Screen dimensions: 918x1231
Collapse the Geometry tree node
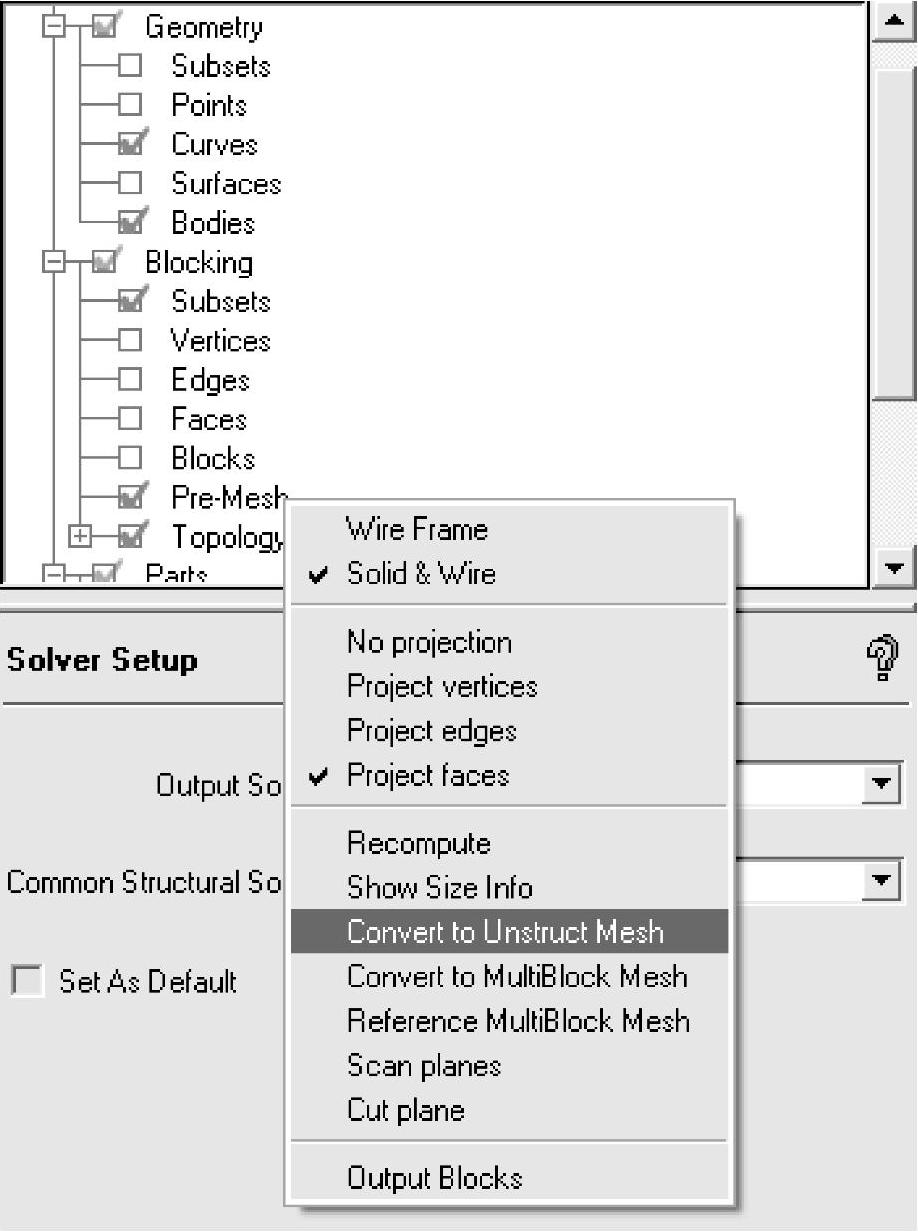pos(54,28)
